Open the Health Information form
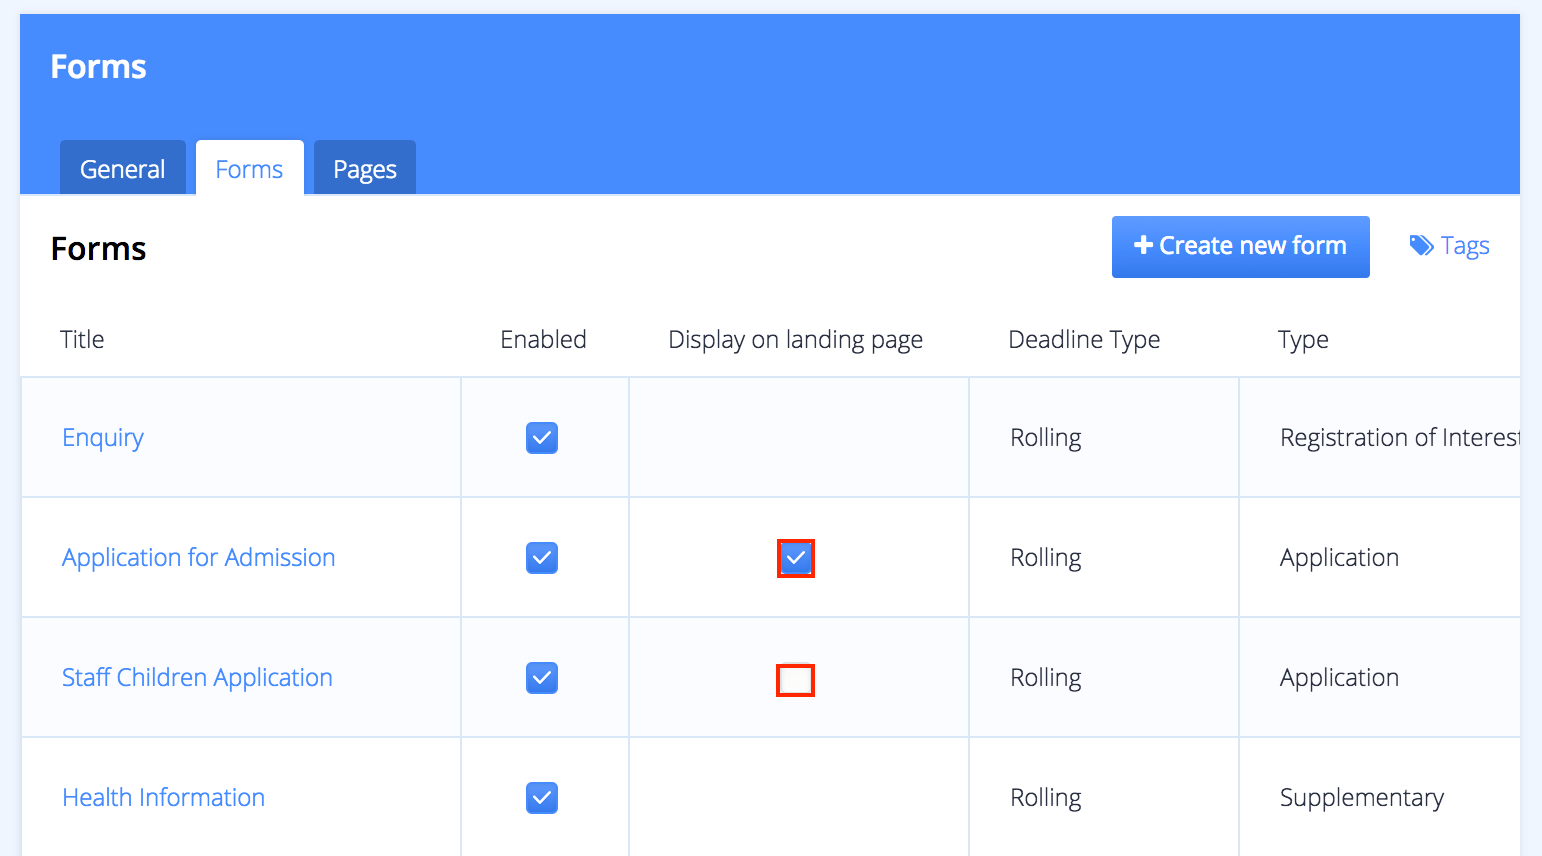Screen dimensions: 1542x856 pyautogui.click(x=163, y=798)
